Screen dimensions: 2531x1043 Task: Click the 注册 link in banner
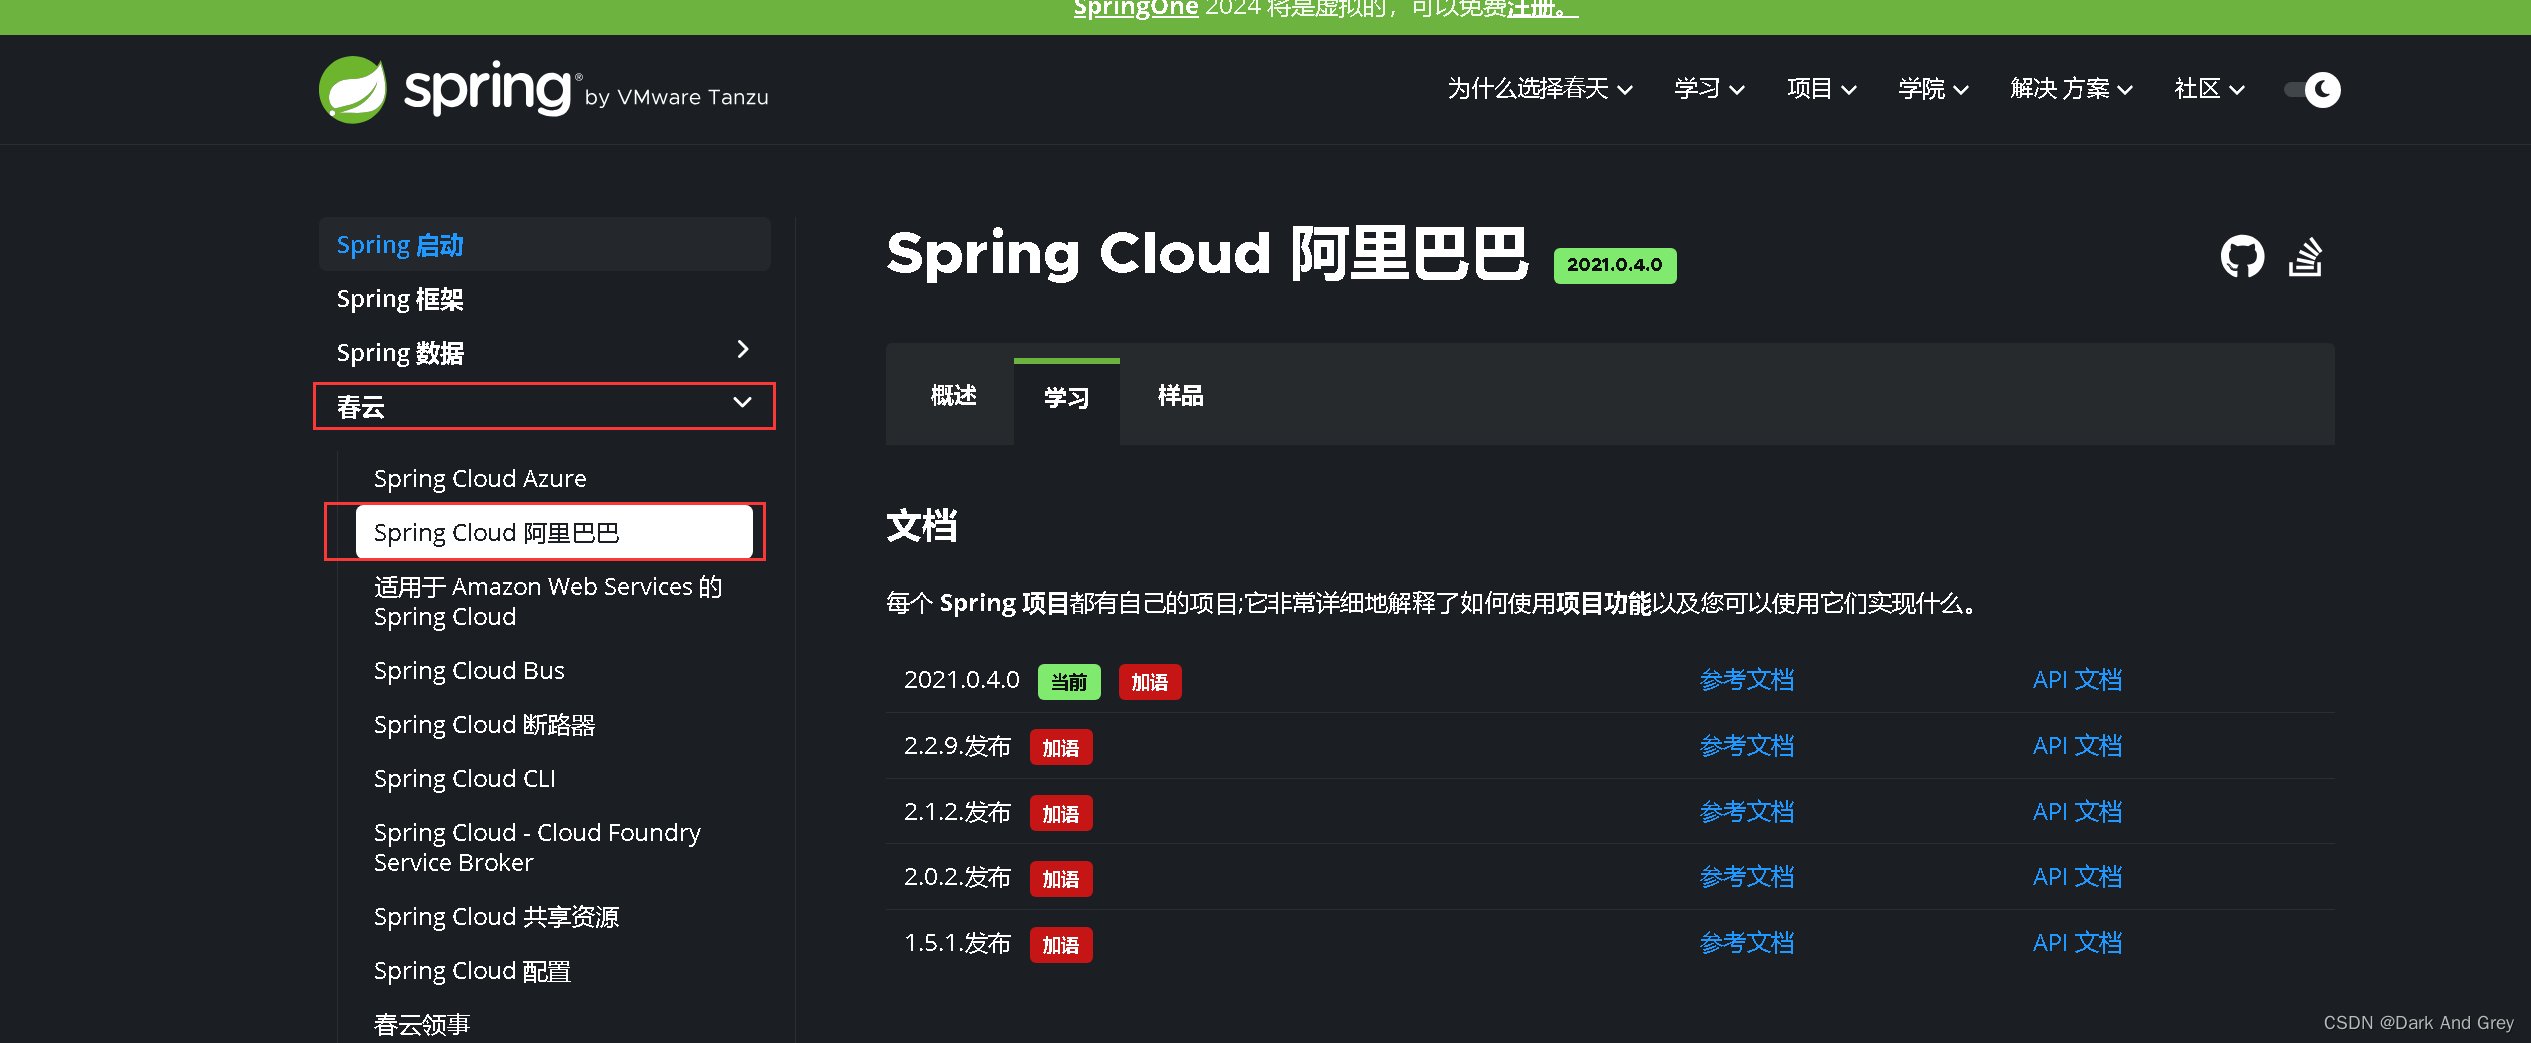click(x=1542, y=9)
